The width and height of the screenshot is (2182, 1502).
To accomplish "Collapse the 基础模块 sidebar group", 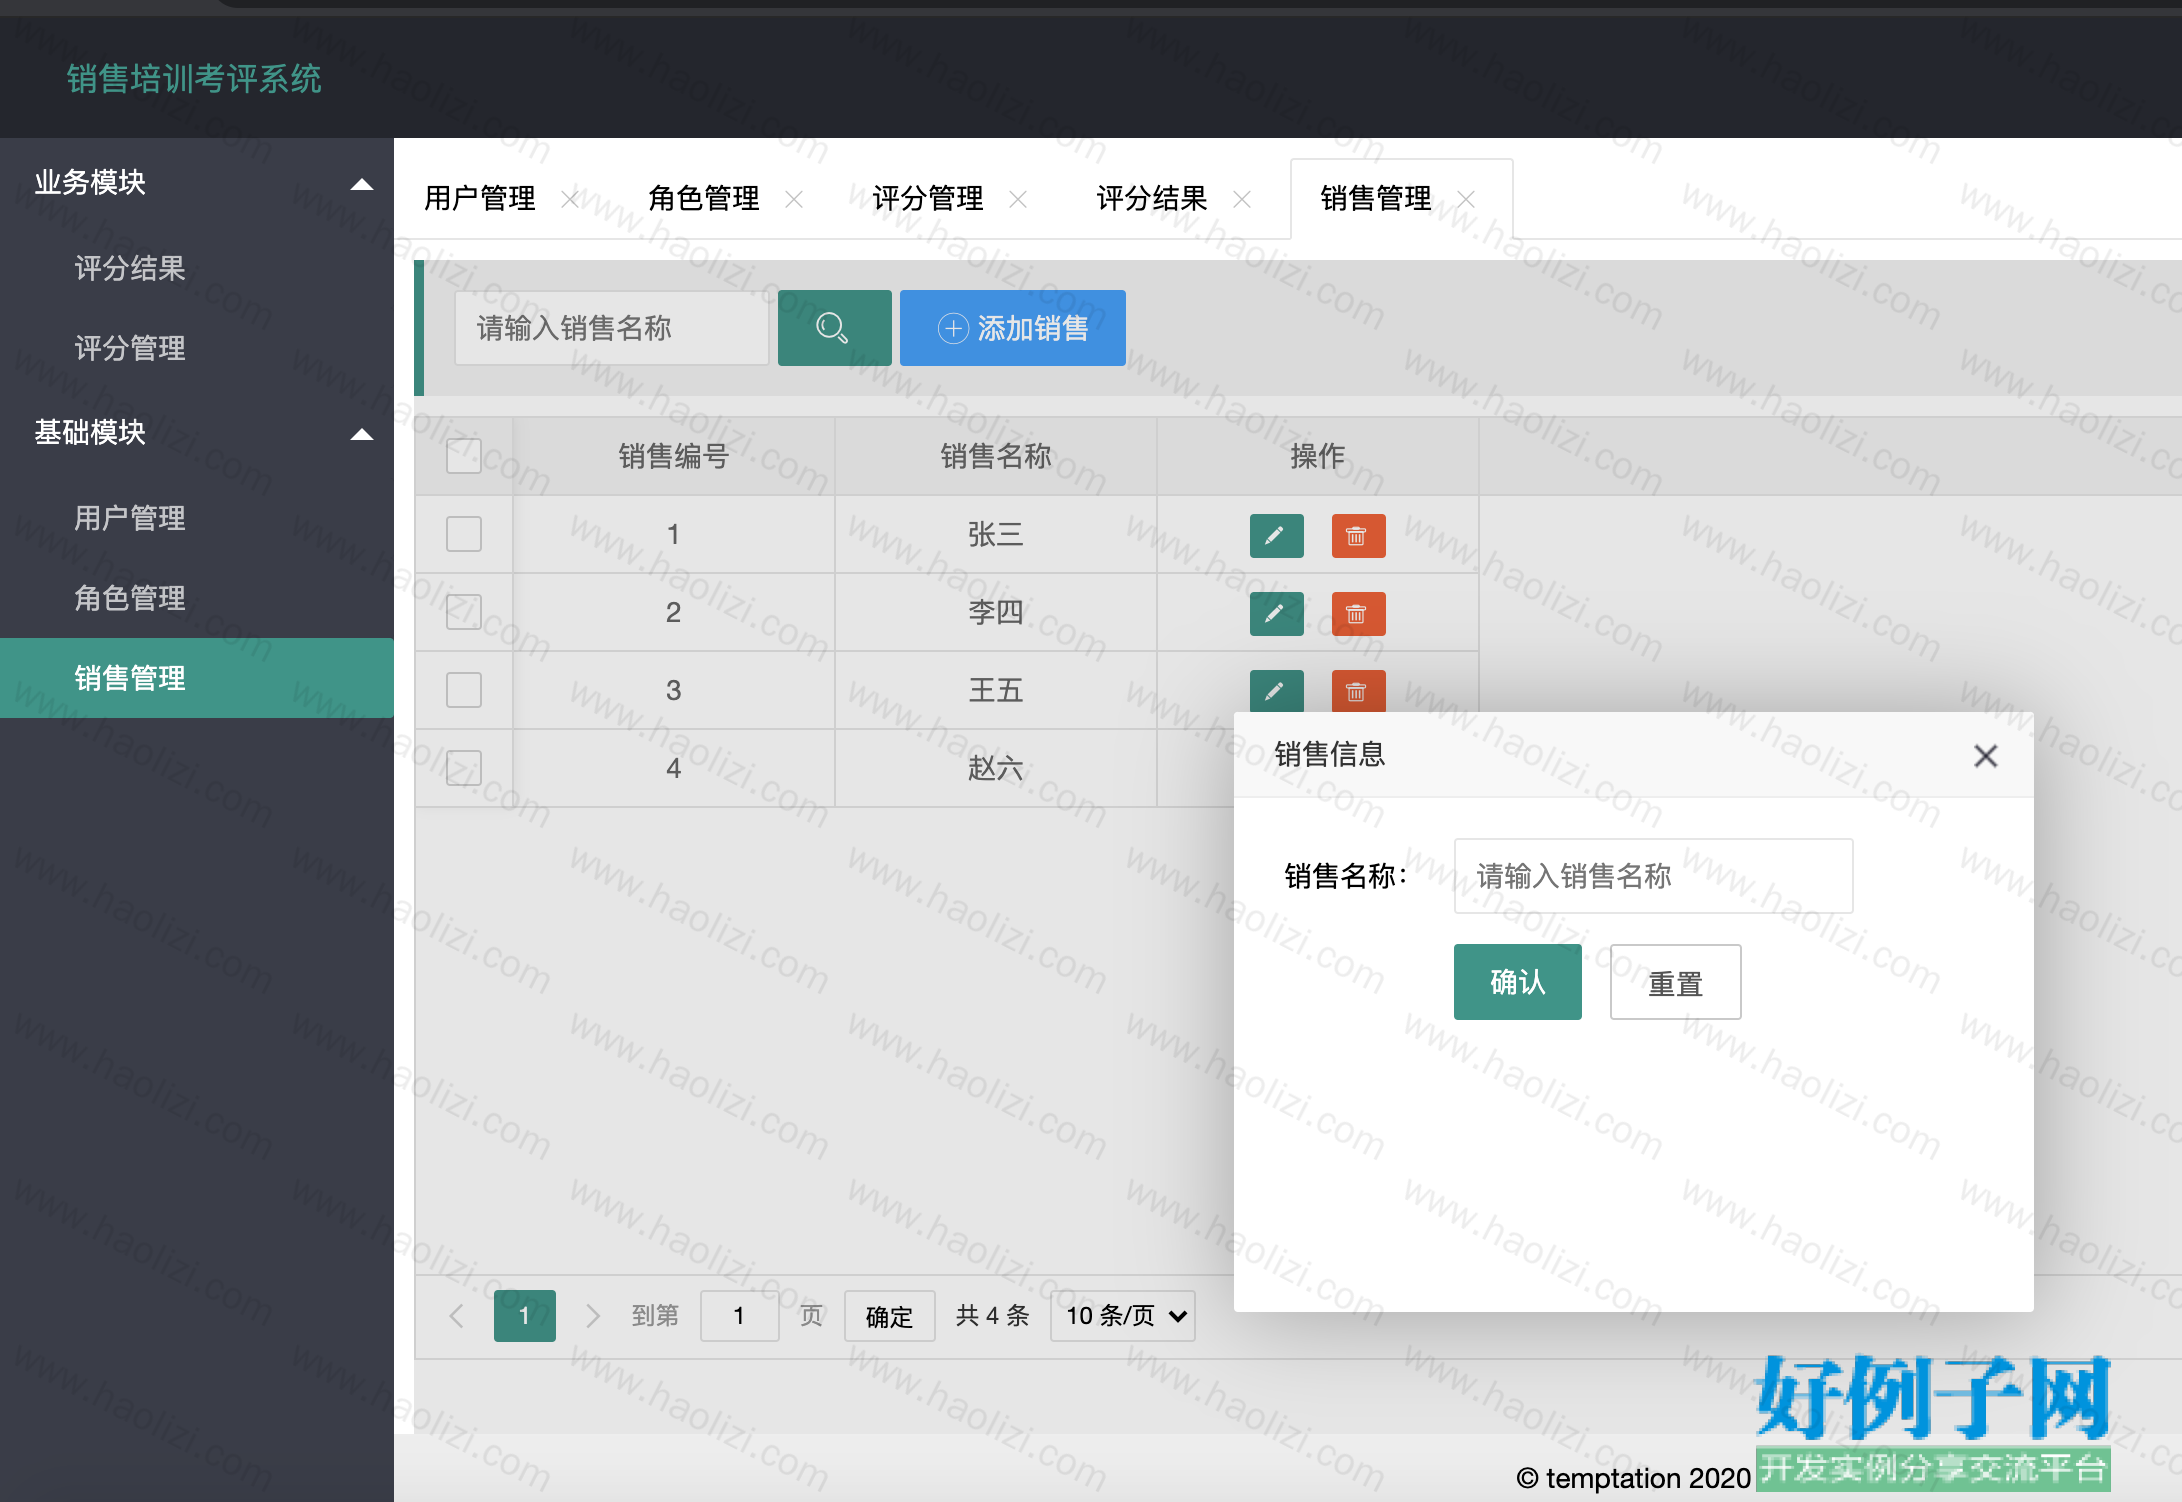I will [197, 433].
